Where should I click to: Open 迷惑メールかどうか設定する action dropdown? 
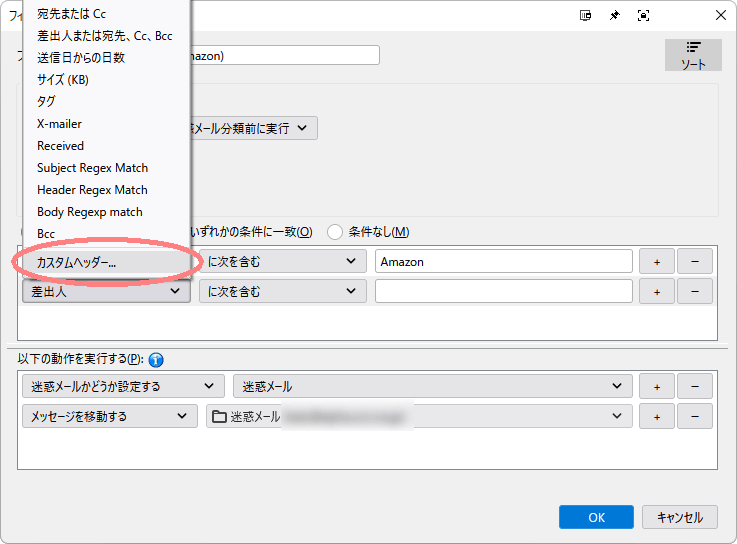pyautogui.click(x=123, y=386)
